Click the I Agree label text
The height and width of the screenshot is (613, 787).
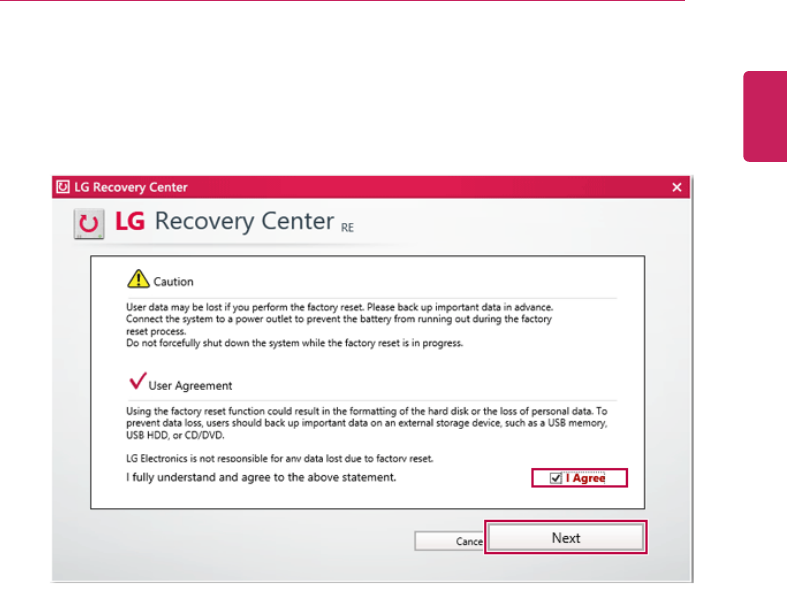click(585, 478)
